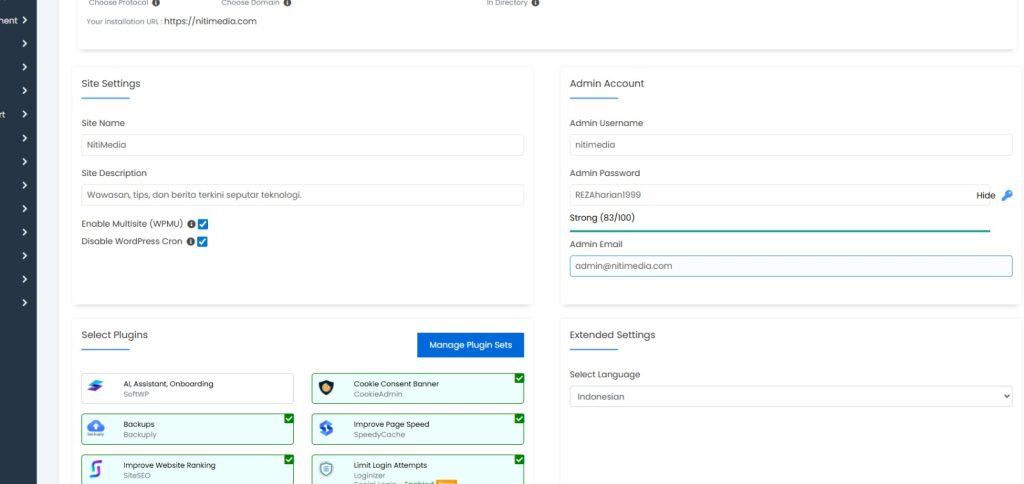Click Manage Plugin Sets button

pos(470,345)
